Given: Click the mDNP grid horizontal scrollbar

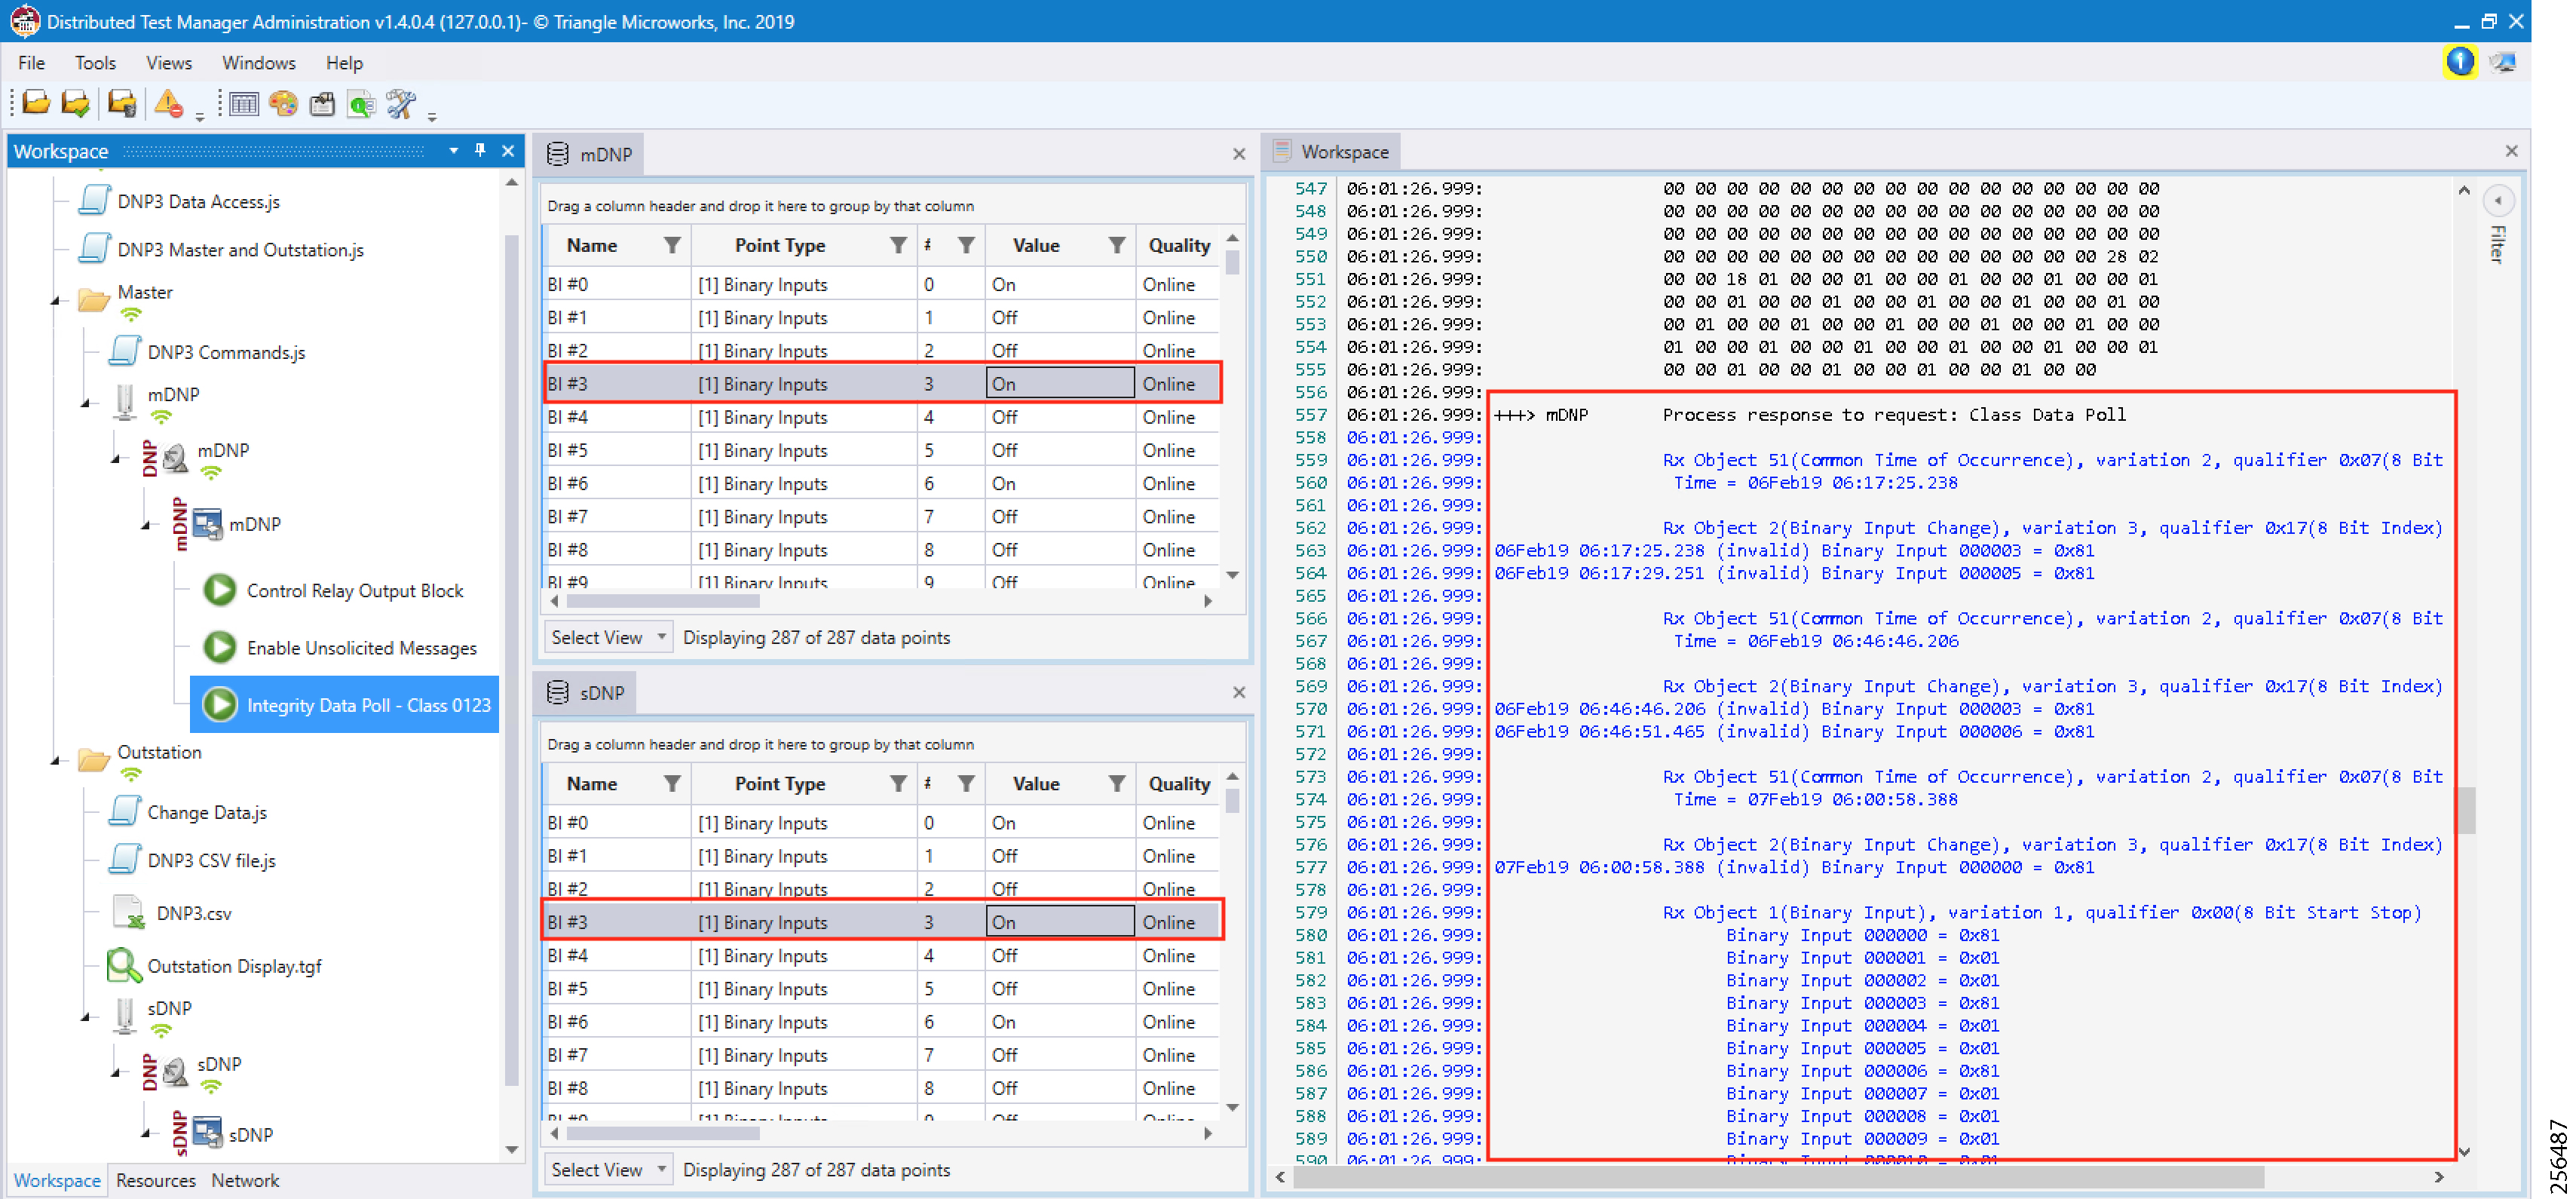Looking at the screenshot, I should point(662,601).
